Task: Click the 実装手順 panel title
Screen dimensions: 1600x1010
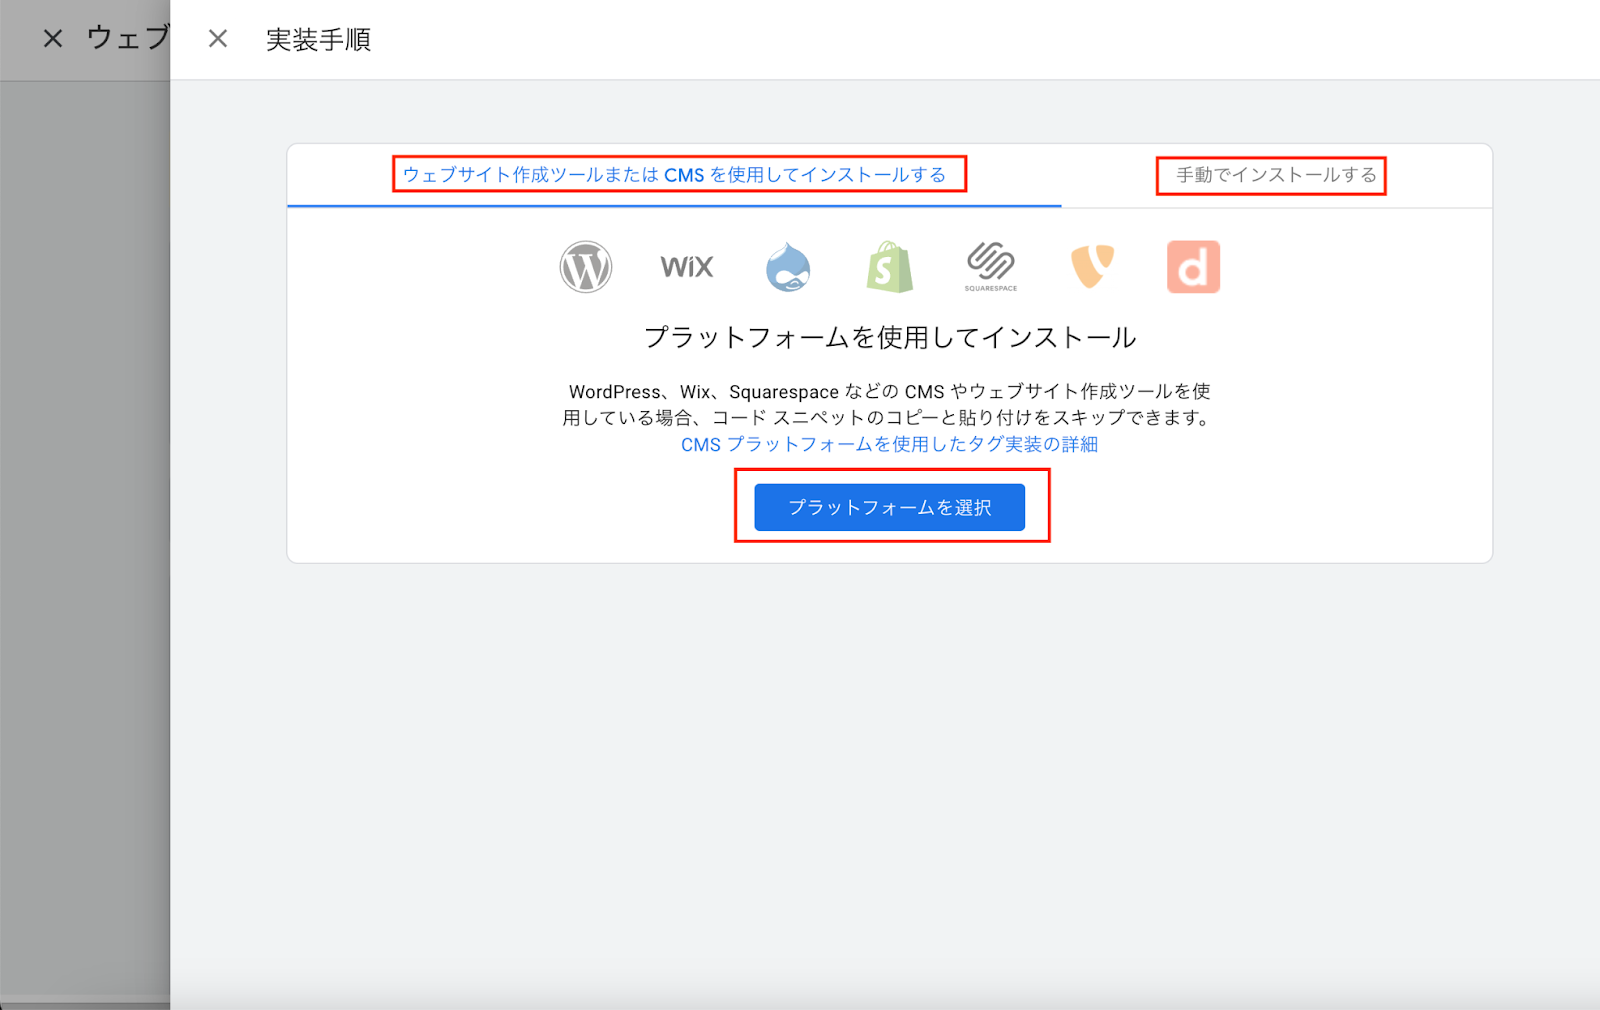Action: (318, 39)
